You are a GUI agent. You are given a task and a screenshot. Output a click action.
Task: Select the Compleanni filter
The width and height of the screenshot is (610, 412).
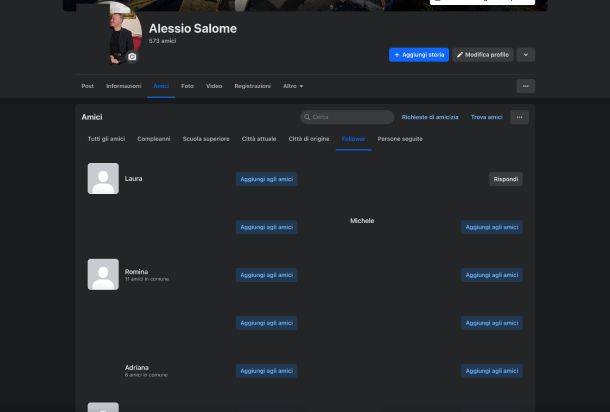[154, 139]
